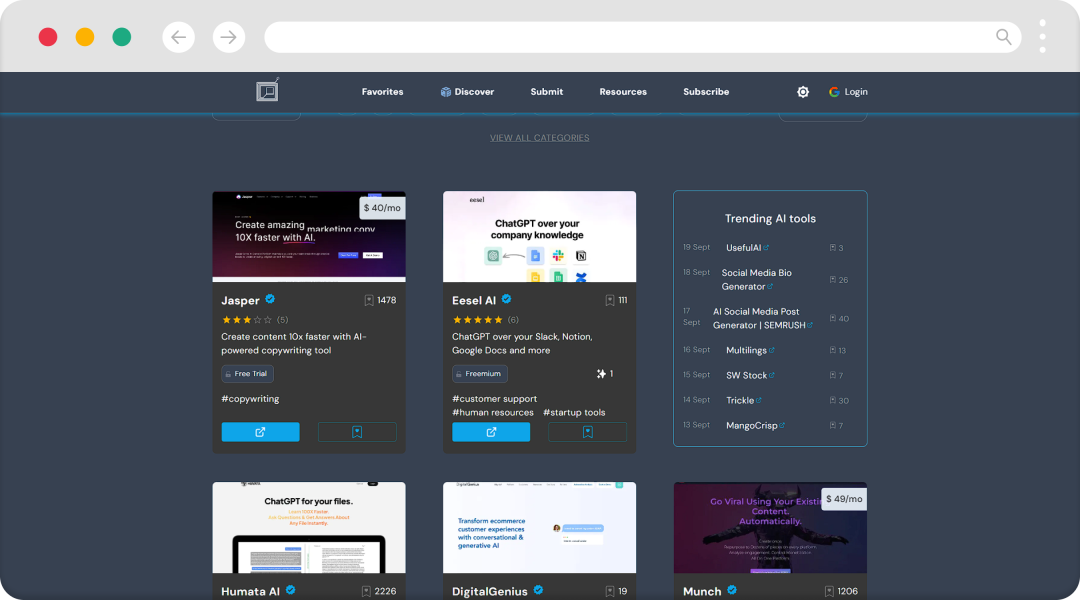Open Eesel AI external link button
Screen dimensions: 1080x600
(491, 432)
